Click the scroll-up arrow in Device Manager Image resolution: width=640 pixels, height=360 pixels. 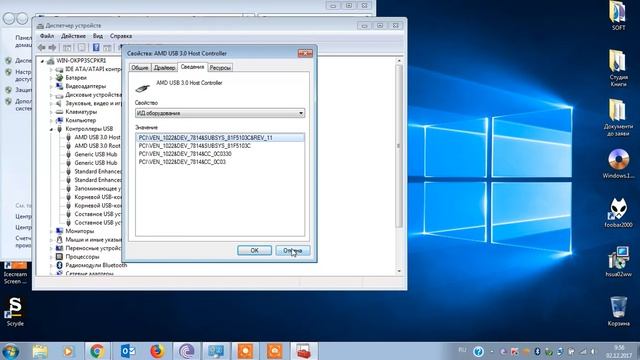tap(399, 61)
